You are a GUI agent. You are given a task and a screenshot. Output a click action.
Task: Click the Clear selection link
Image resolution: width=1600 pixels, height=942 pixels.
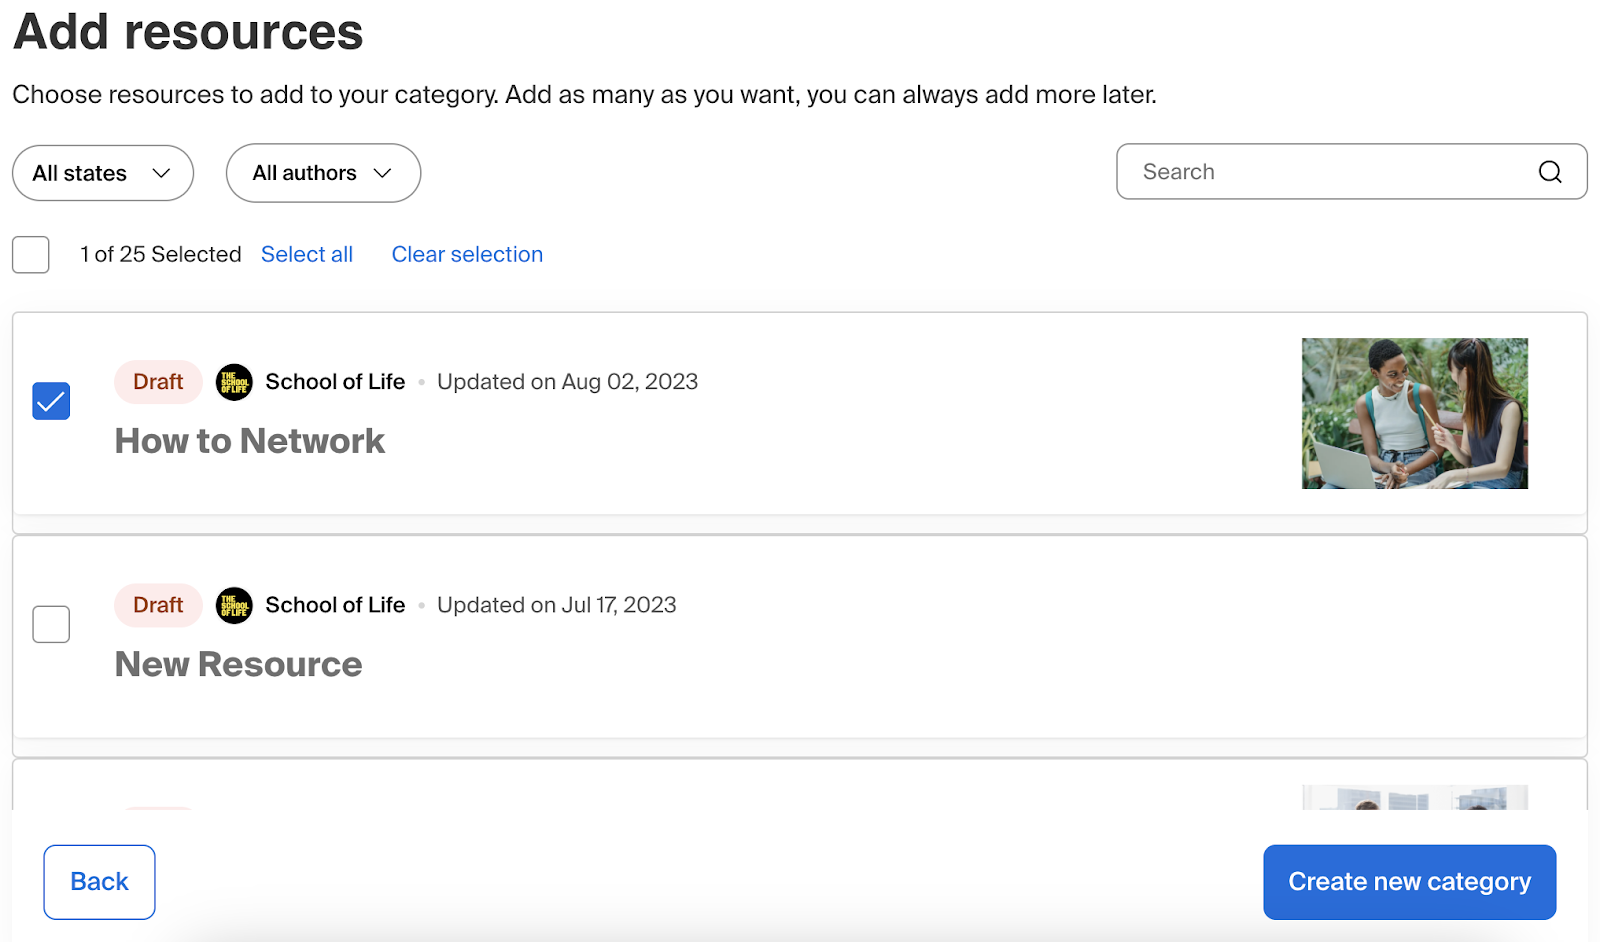click(467, 254)
